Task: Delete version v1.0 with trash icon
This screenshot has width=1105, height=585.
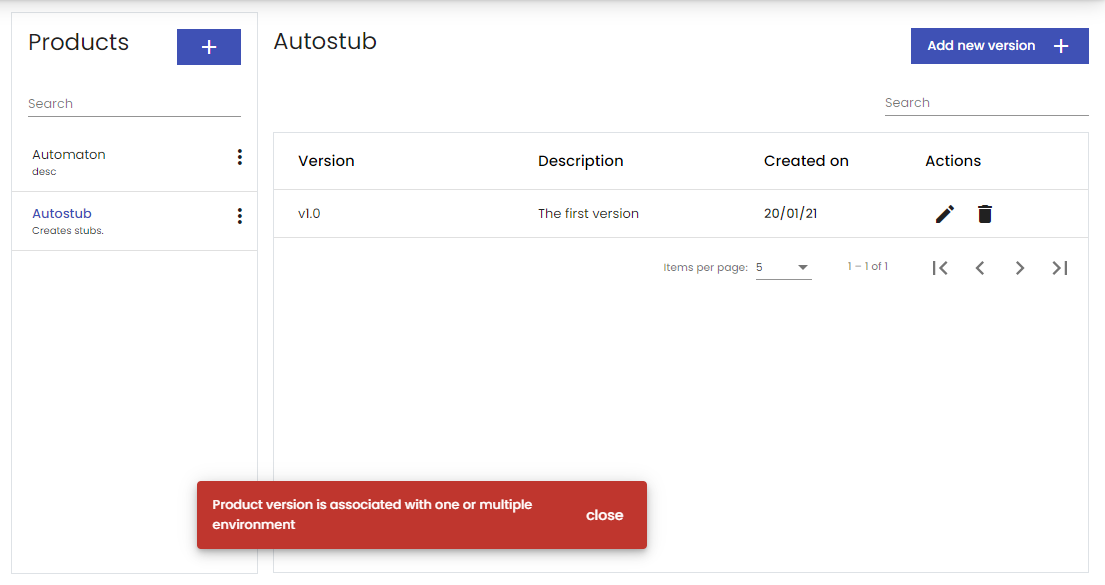Action: pos(985,214)
